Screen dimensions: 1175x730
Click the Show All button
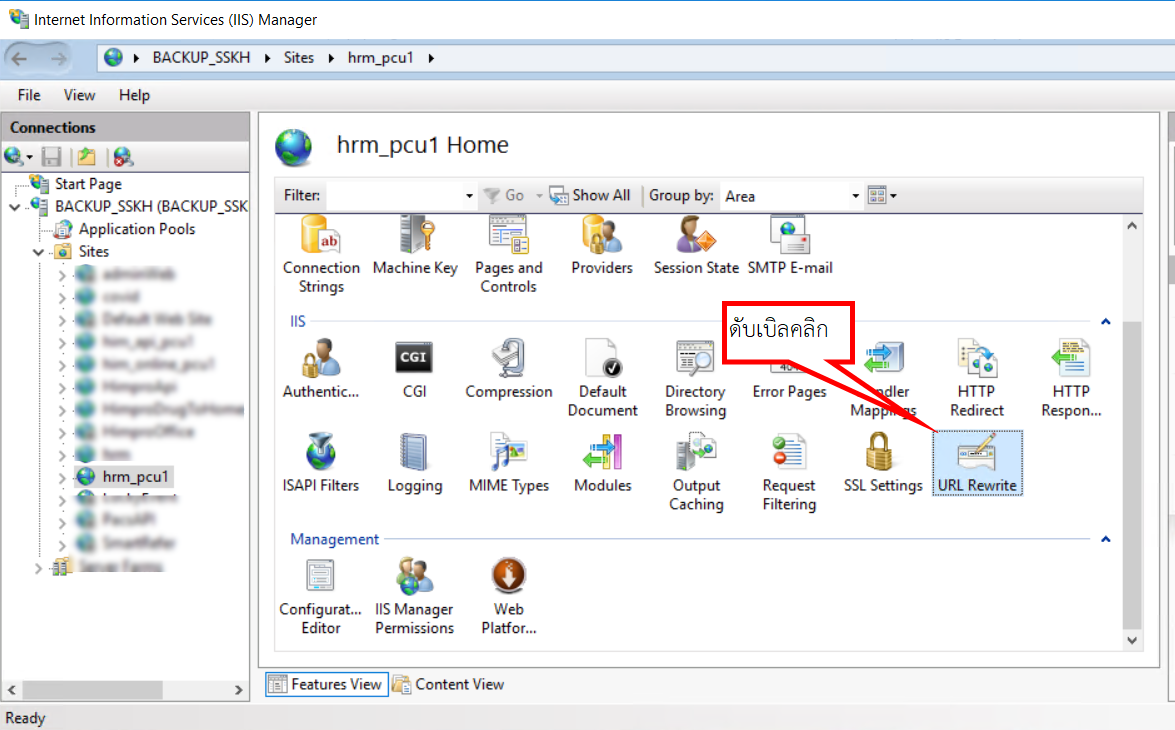pos(590,195)
